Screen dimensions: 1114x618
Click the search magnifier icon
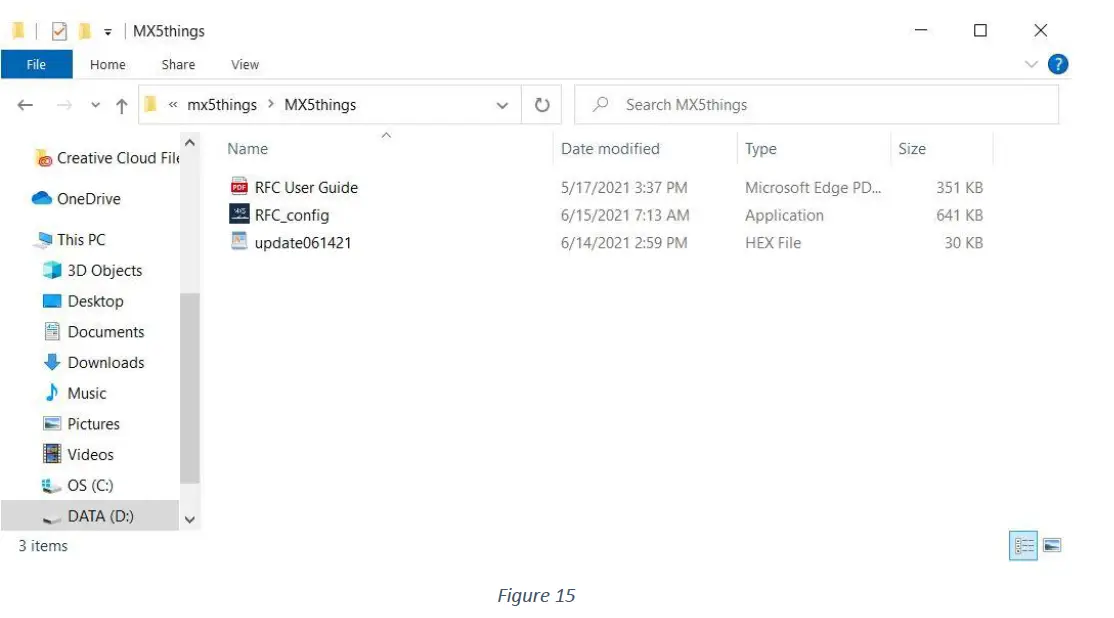coord(601,104)
